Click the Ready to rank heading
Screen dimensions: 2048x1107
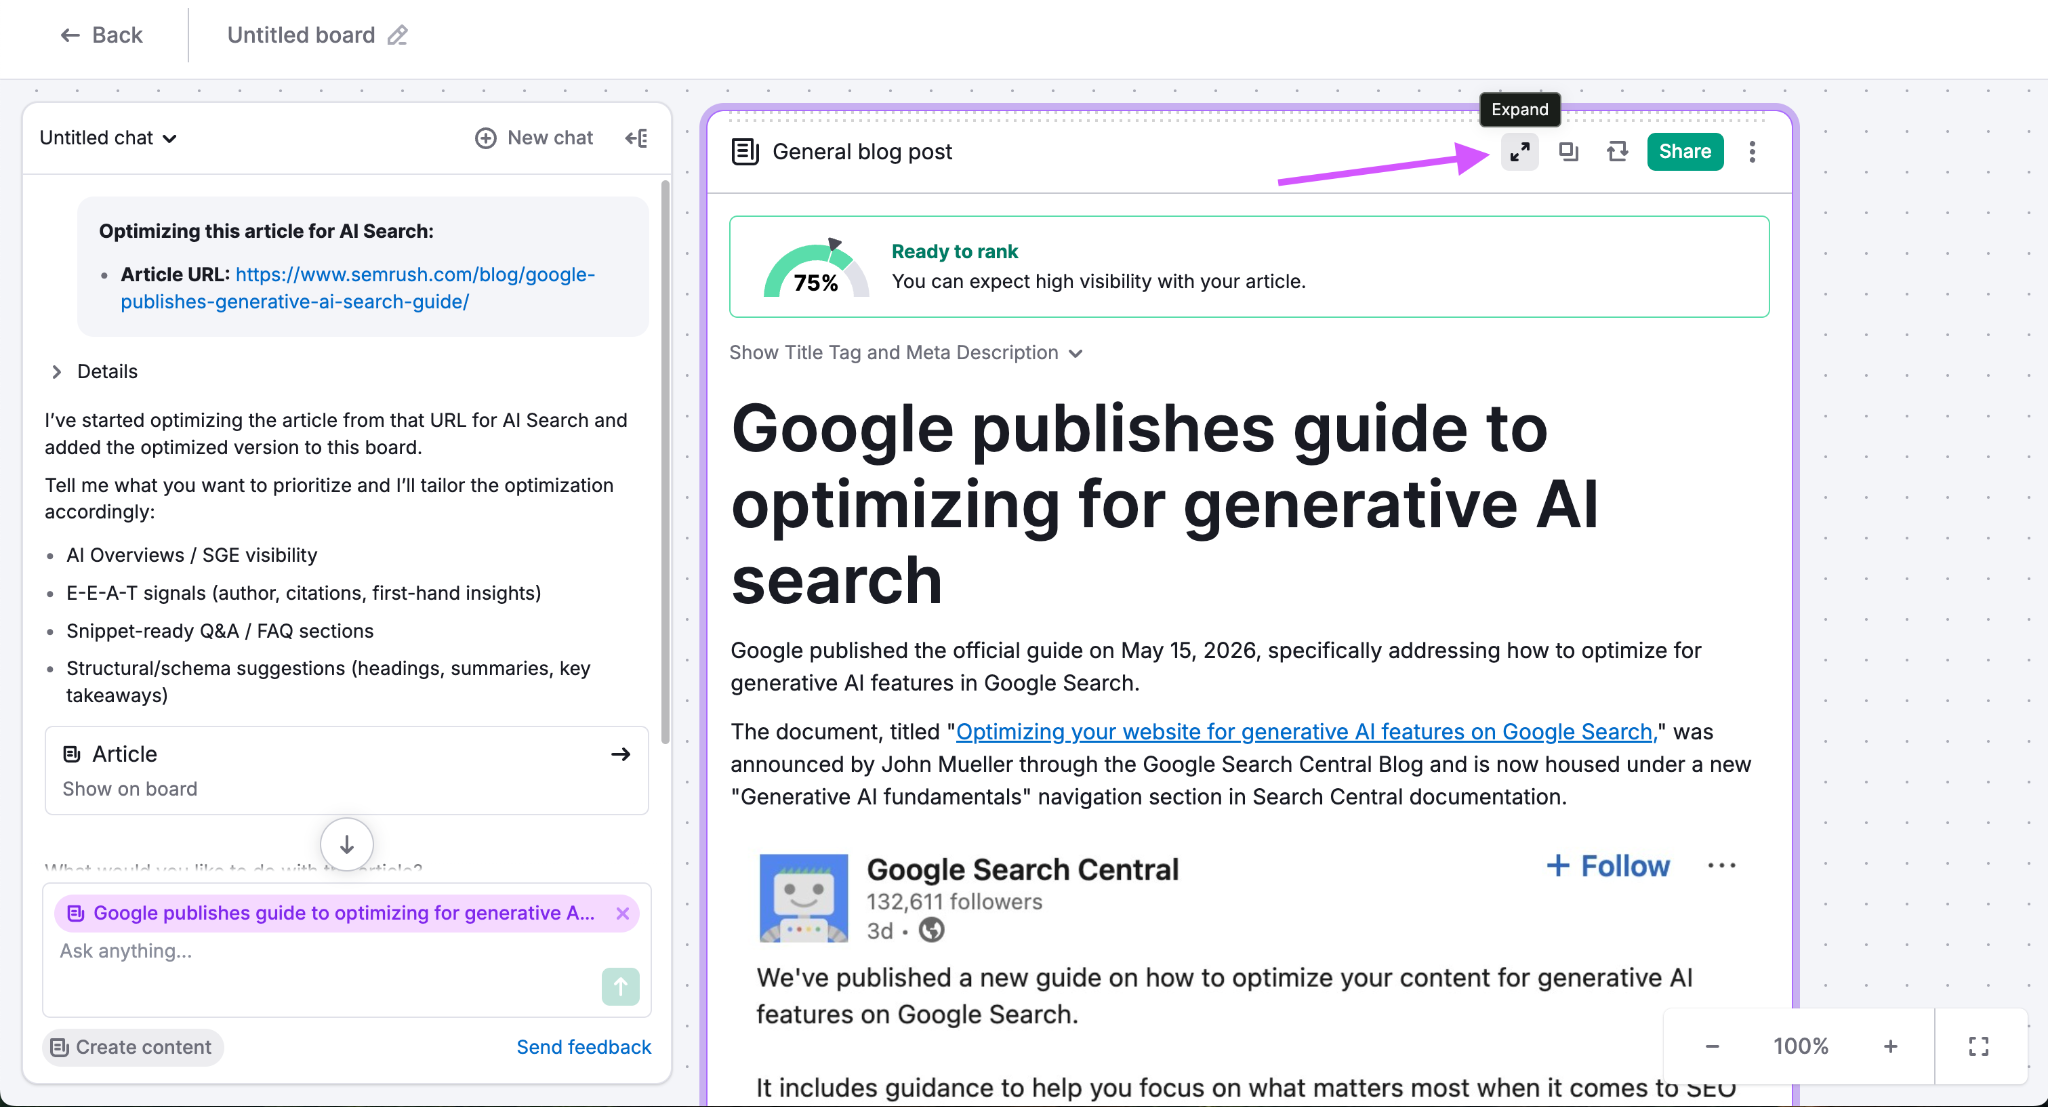coord(954,252)
